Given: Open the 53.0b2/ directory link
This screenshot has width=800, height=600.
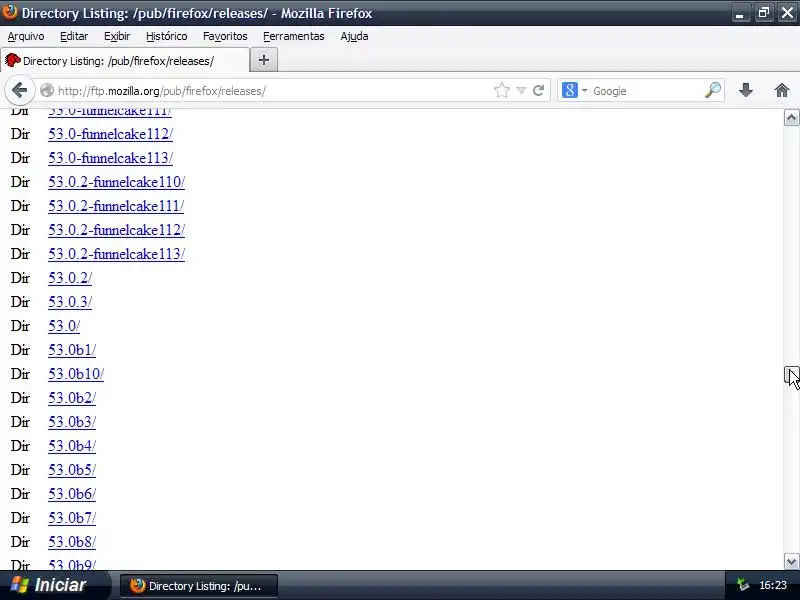Looking at the screenshot, I should click(72, 397).
